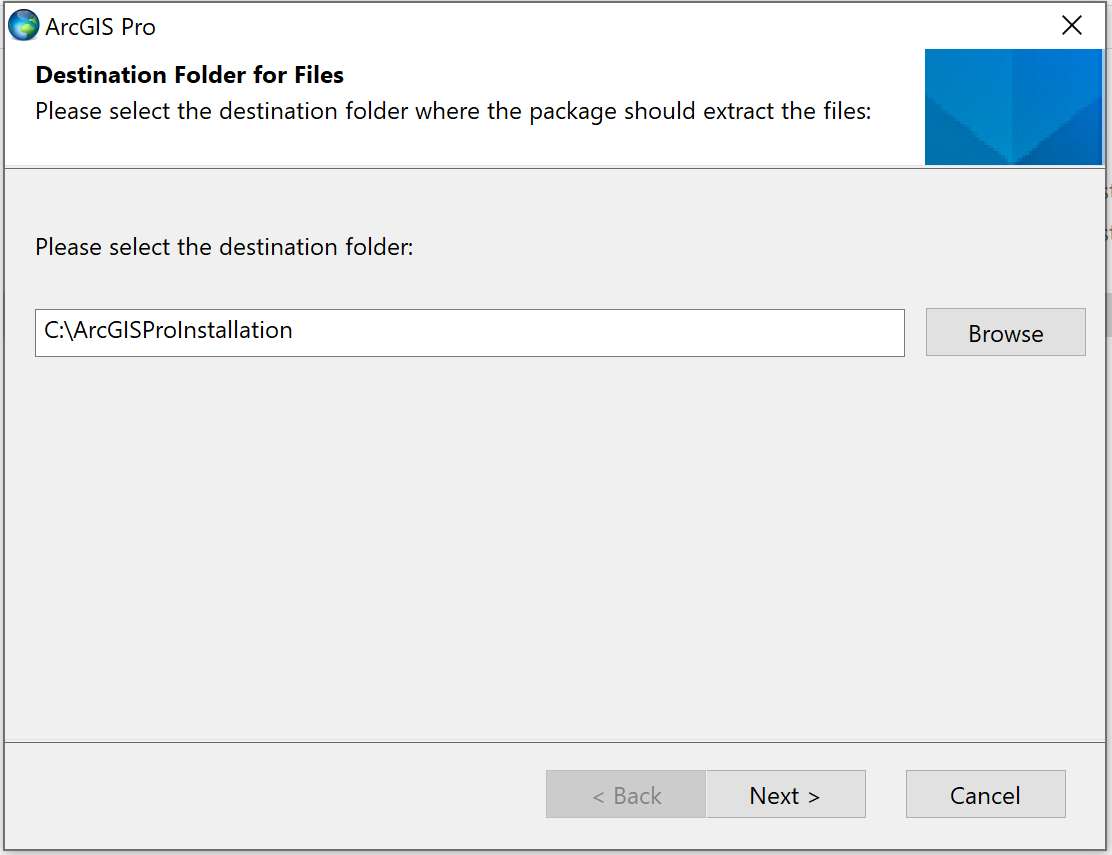The image size is (1112, 855).
Task: Proceed by pressing the Next button
Action: [x=785, y=795]
